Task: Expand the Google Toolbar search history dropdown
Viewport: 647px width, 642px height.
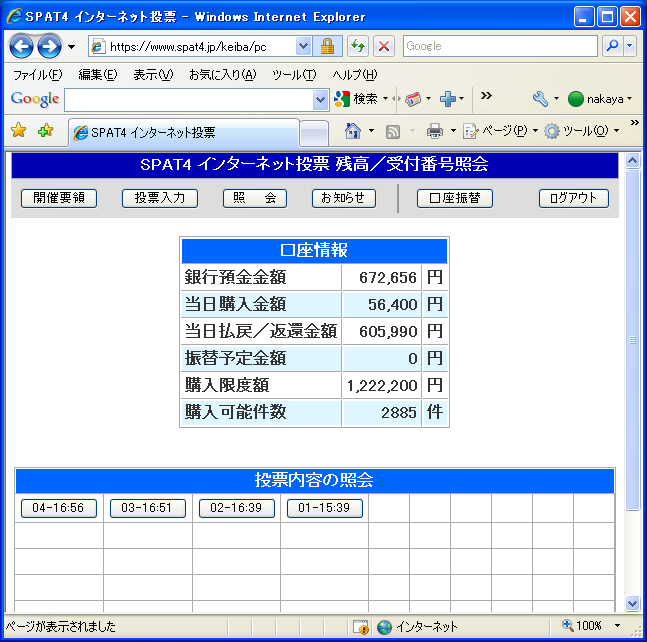Action: click(321, 100)
